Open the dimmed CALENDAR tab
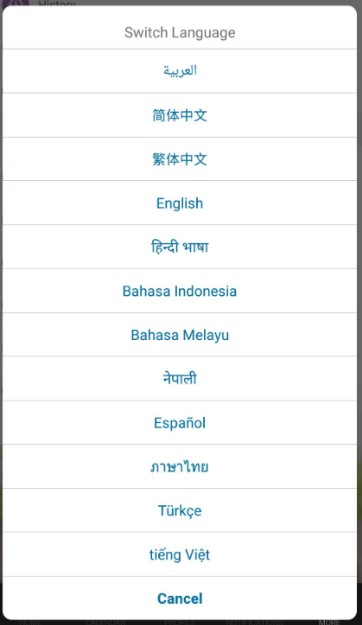Viewport: 362px width, 625px height. click(106, 622)
